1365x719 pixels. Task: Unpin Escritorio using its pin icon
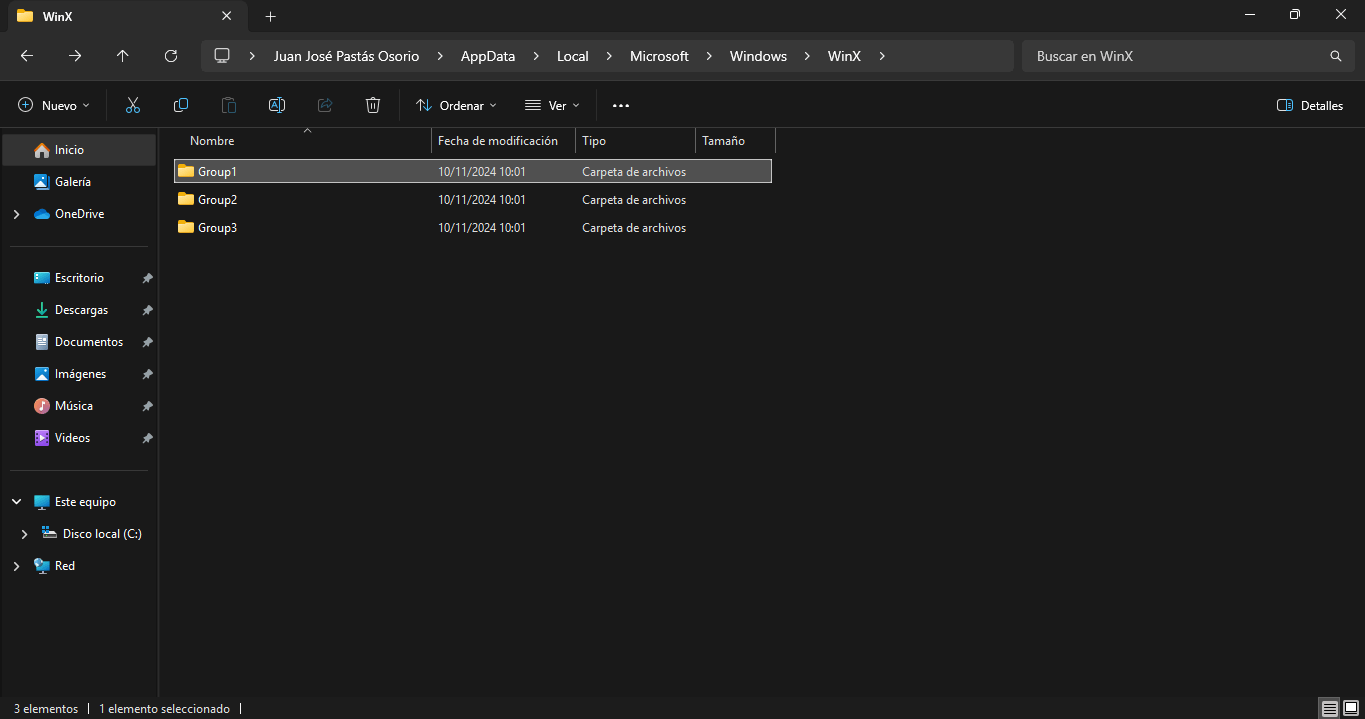[x=147, y=278]
